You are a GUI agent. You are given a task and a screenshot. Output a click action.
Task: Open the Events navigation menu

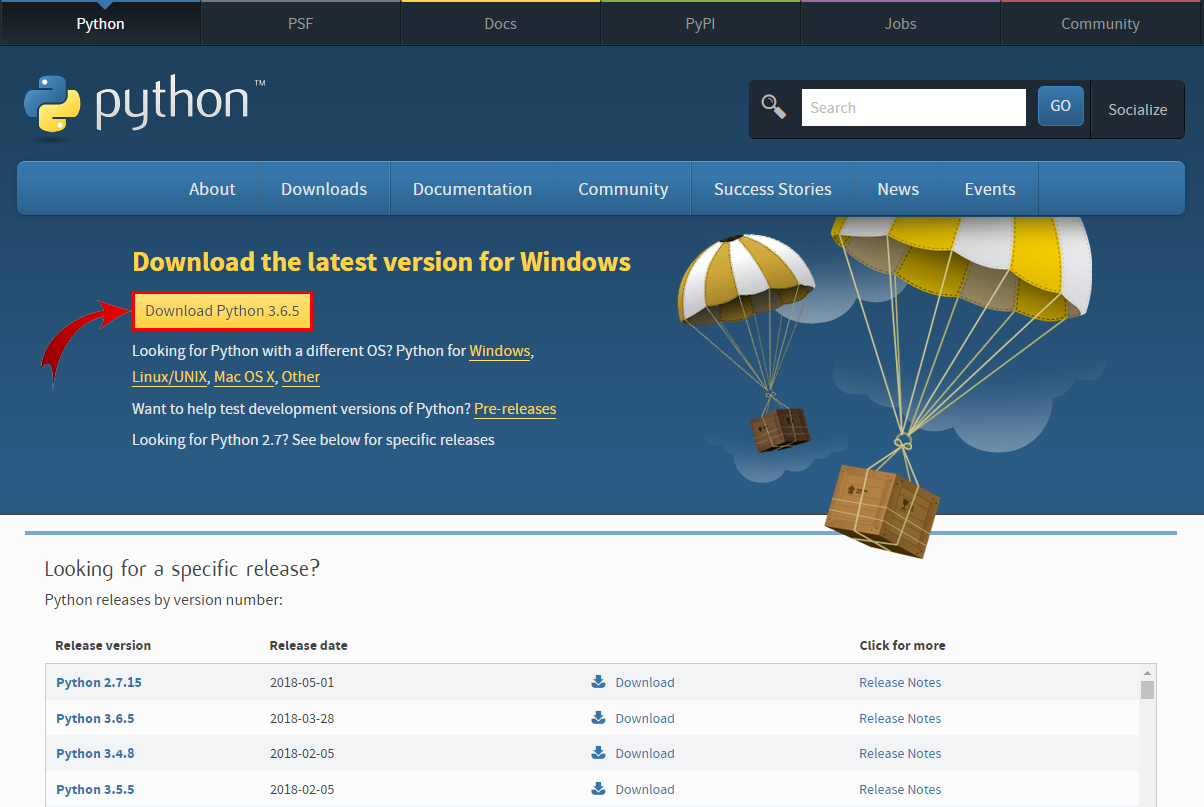coord(990,189)
